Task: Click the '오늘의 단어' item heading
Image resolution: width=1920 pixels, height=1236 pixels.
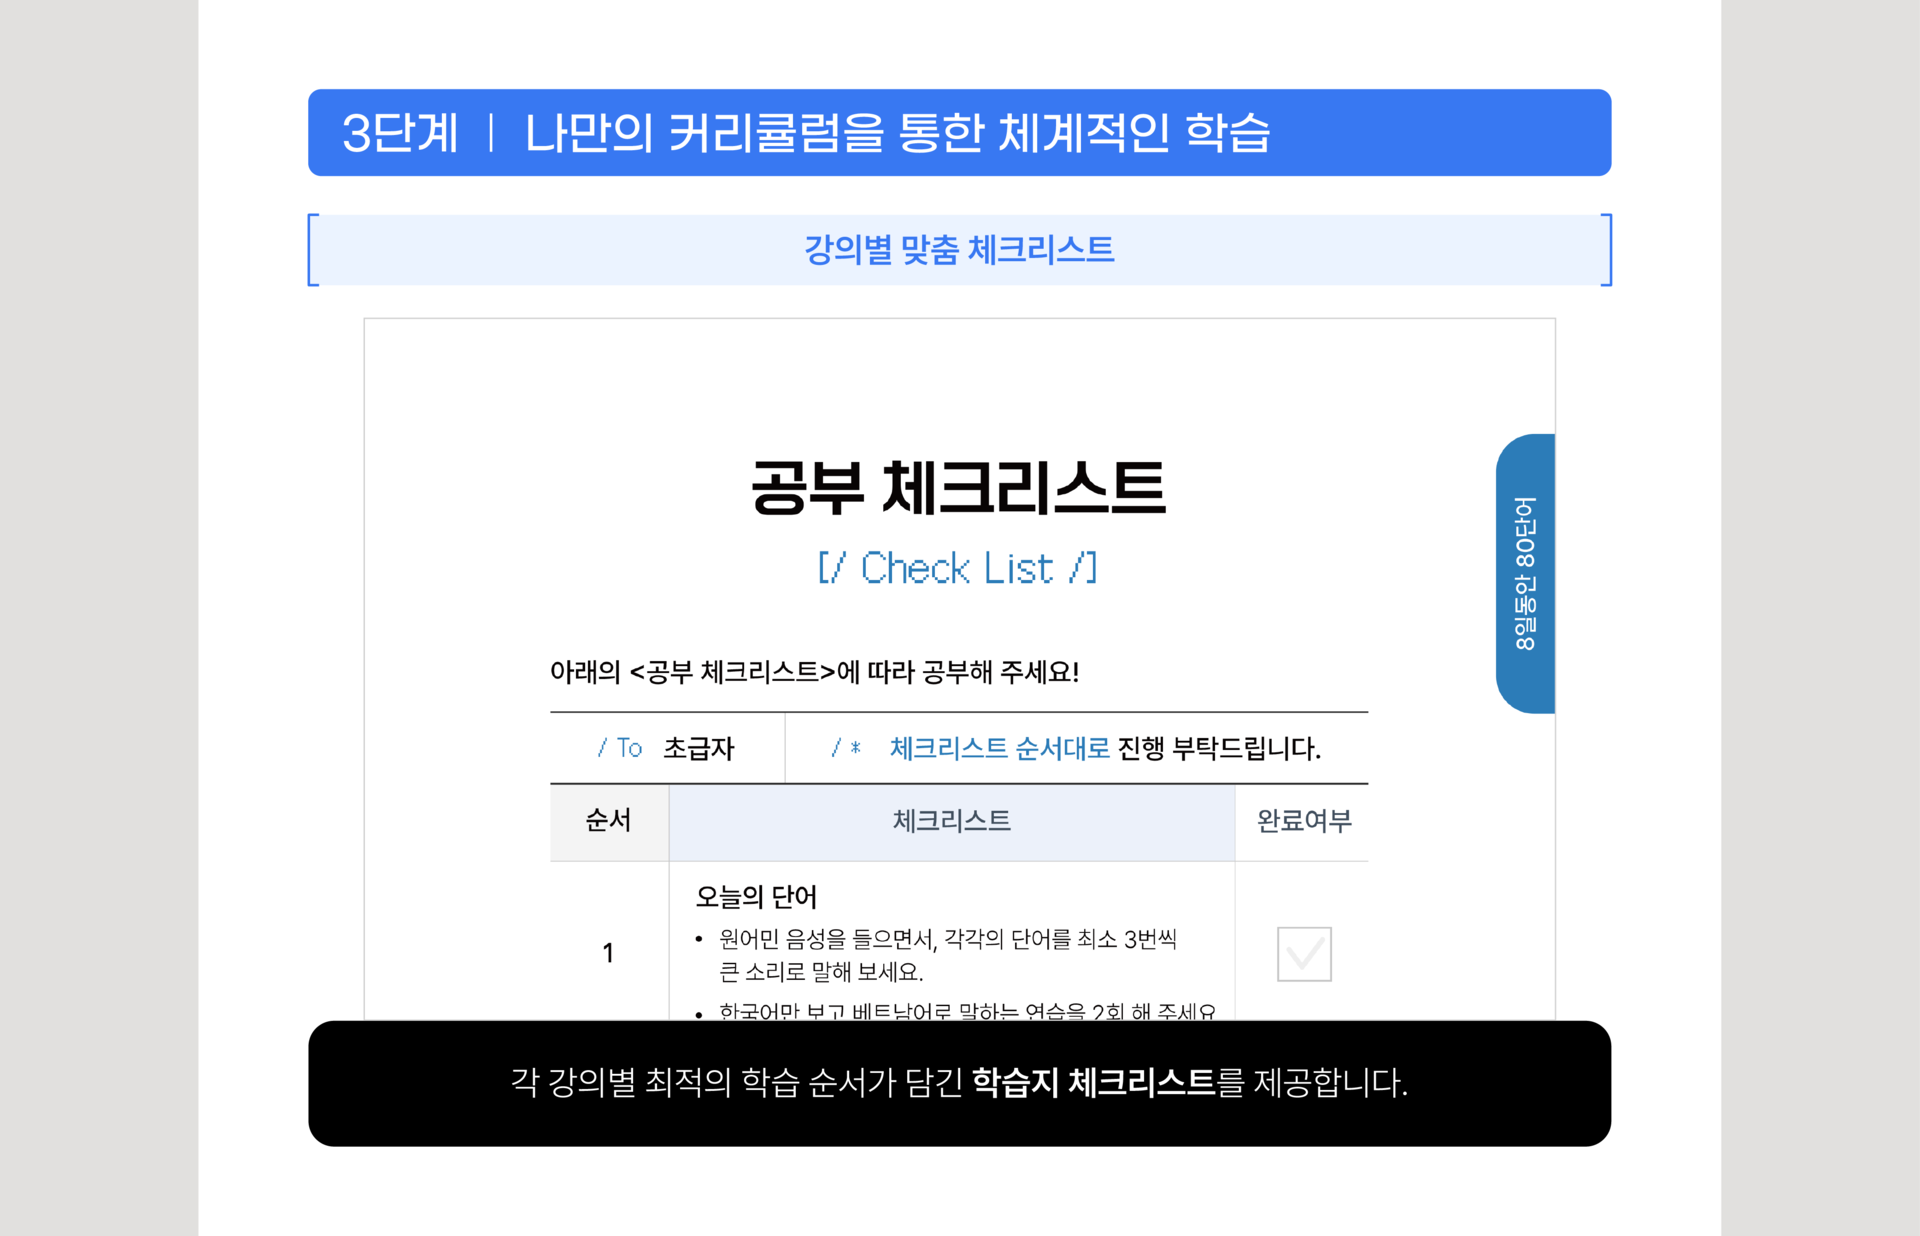Action: (x=756, y=897)
